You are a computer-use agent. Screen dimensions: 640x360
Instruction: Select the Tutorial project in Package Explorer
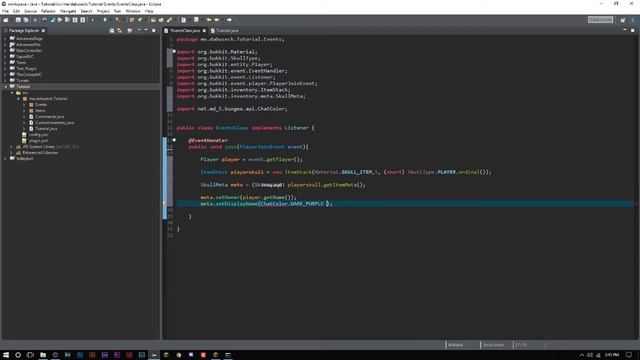(23, 87)
